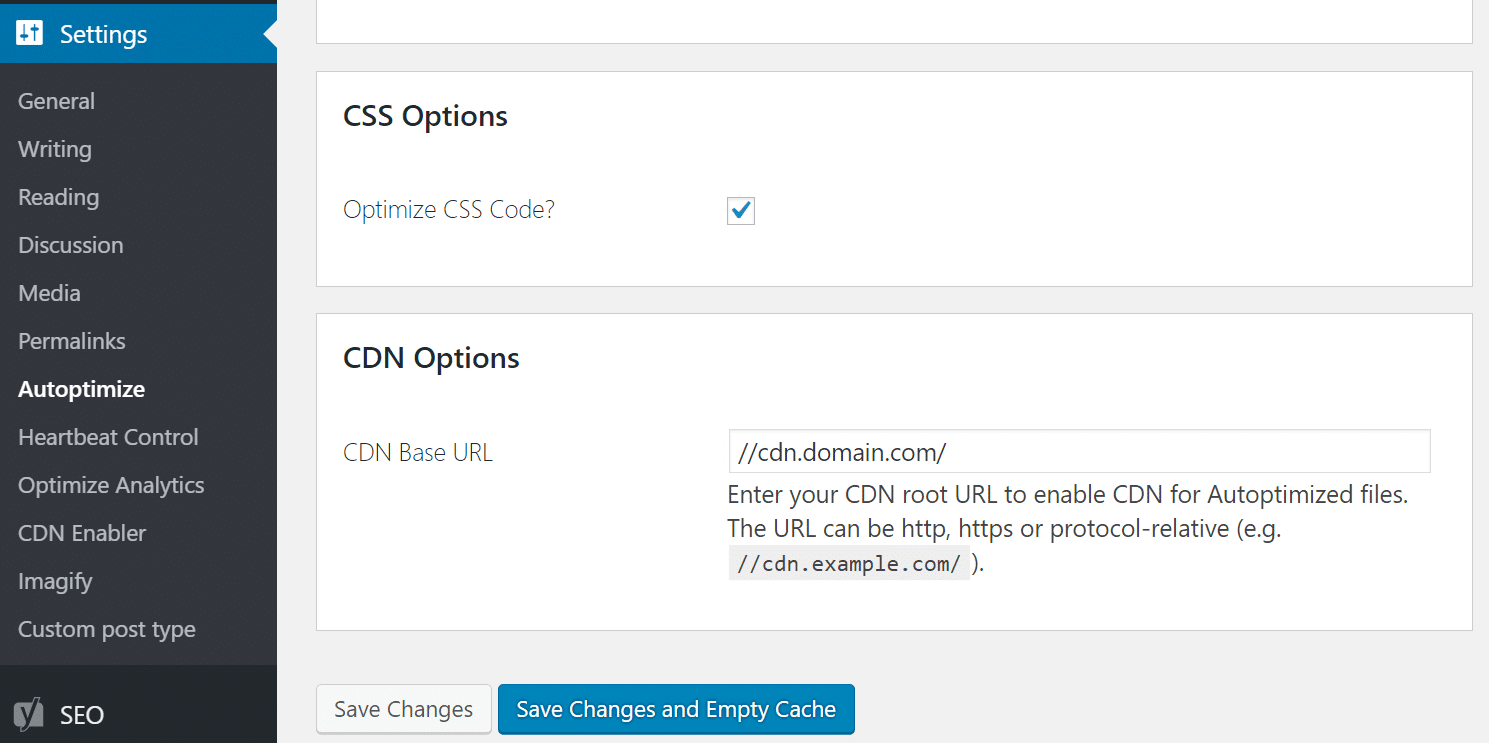The width and height of the screenshot is (1489, 743).
Task: Enable the Optimize CSS Code checkbox
Action: (740, 211)
